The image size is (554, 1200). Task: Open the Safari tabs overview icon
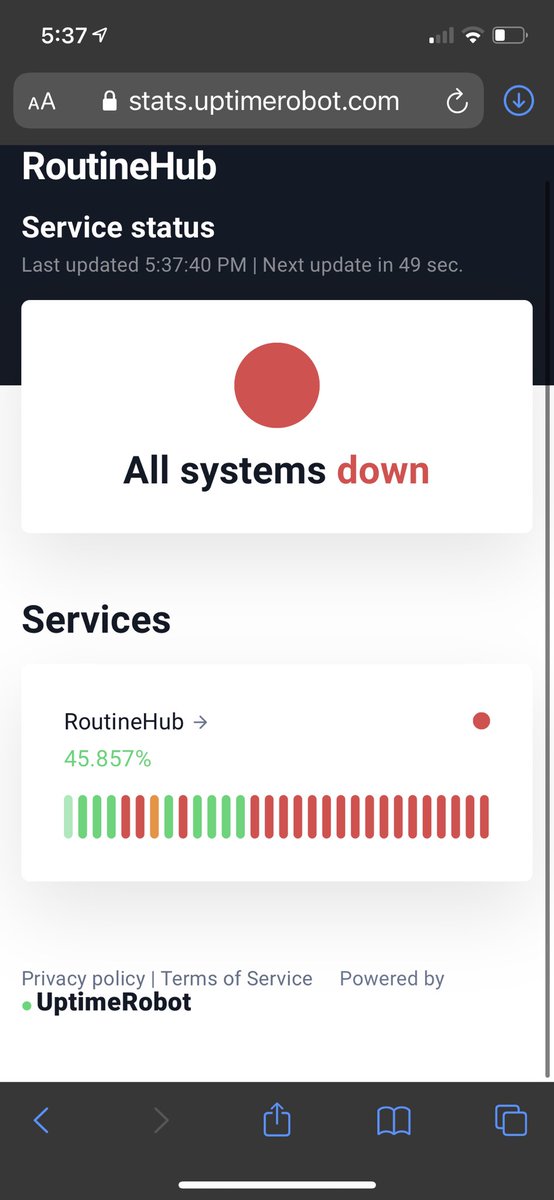tap(511, 1120)
